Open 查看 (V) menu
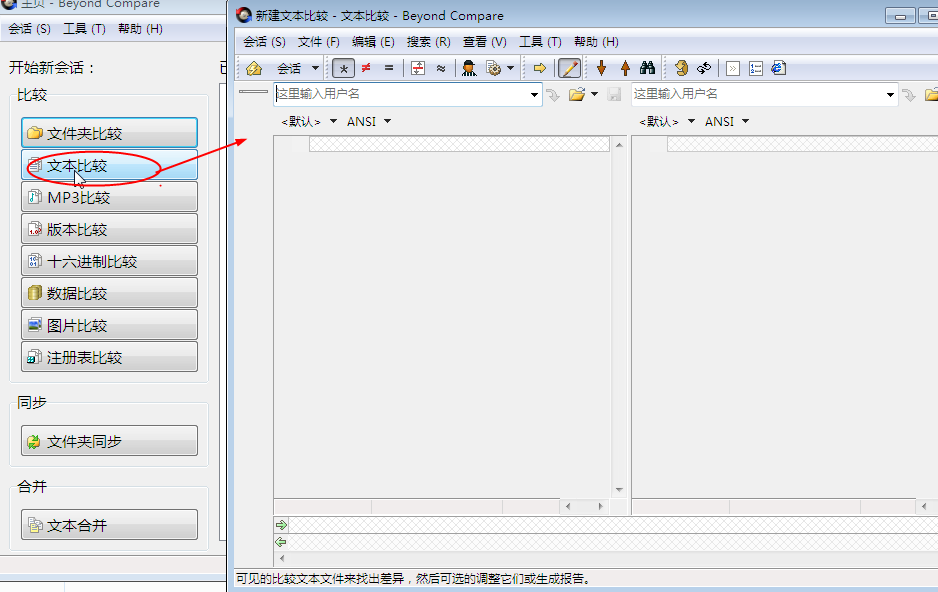Screen dimensions: 938x592 pyautogui.click(x=484, y=42)
